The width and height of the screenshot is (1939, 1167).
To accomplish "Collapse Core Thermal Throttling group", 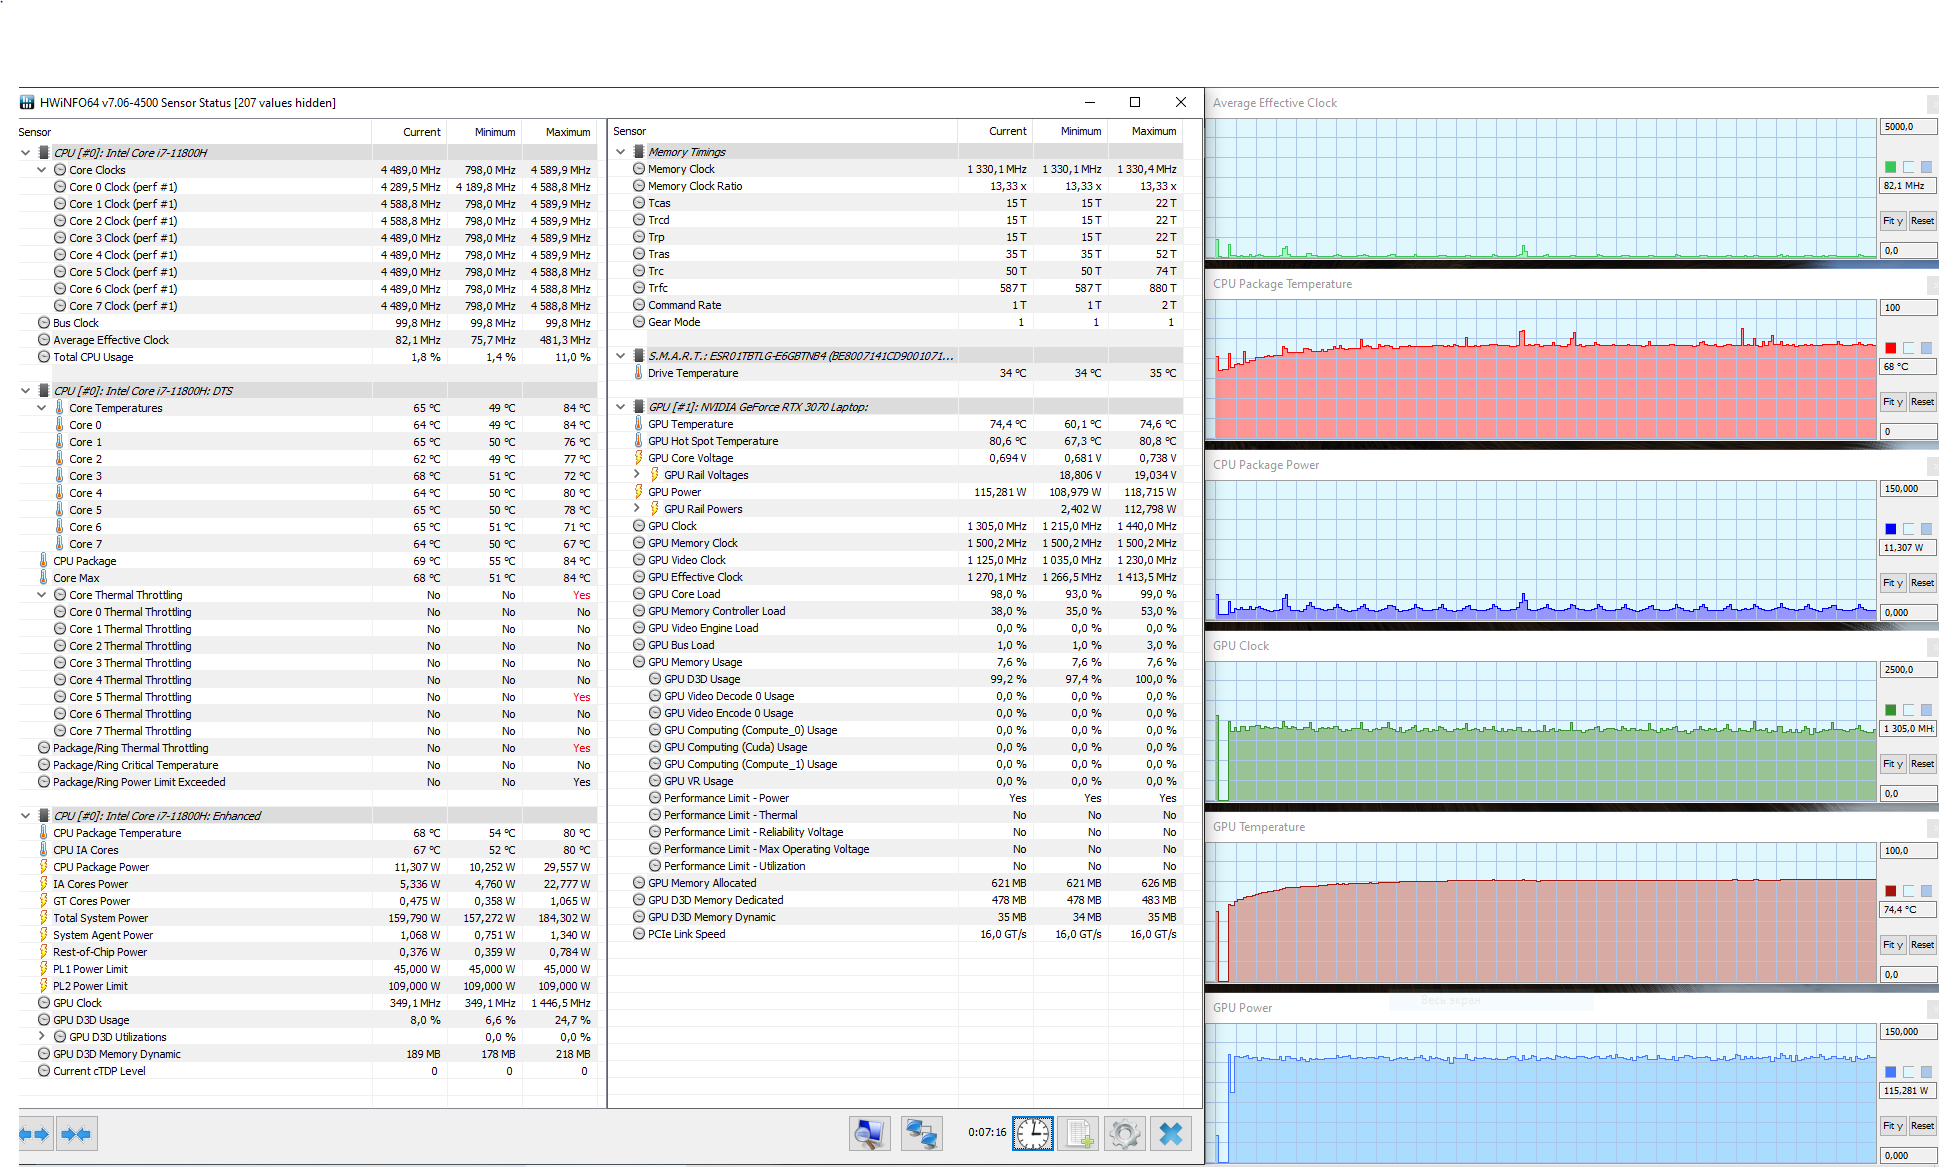I will click(x=42, y=595).
